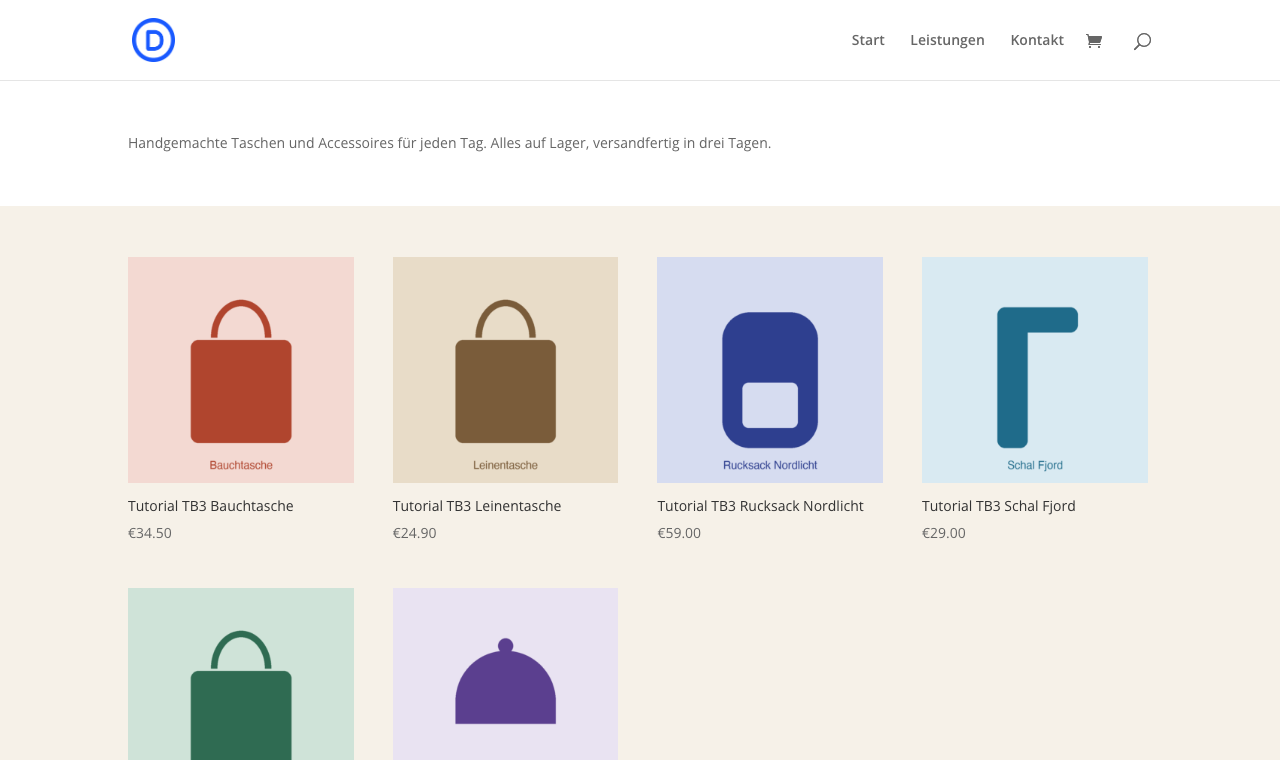Image resolution: width=1280 pixels, height=760 pixels.
Task: Open the Schal Fjord product image
Action: tap(1035, 370)
